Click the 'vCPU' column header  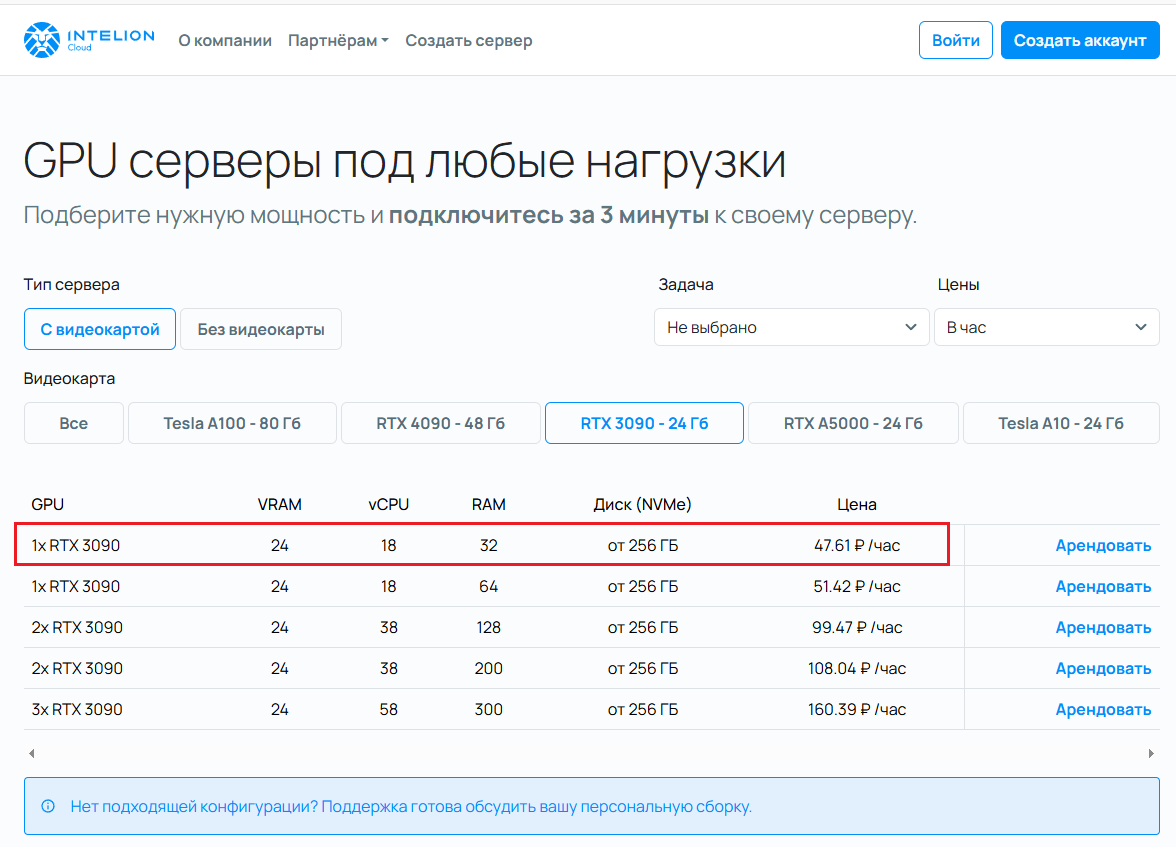(388, 504)
